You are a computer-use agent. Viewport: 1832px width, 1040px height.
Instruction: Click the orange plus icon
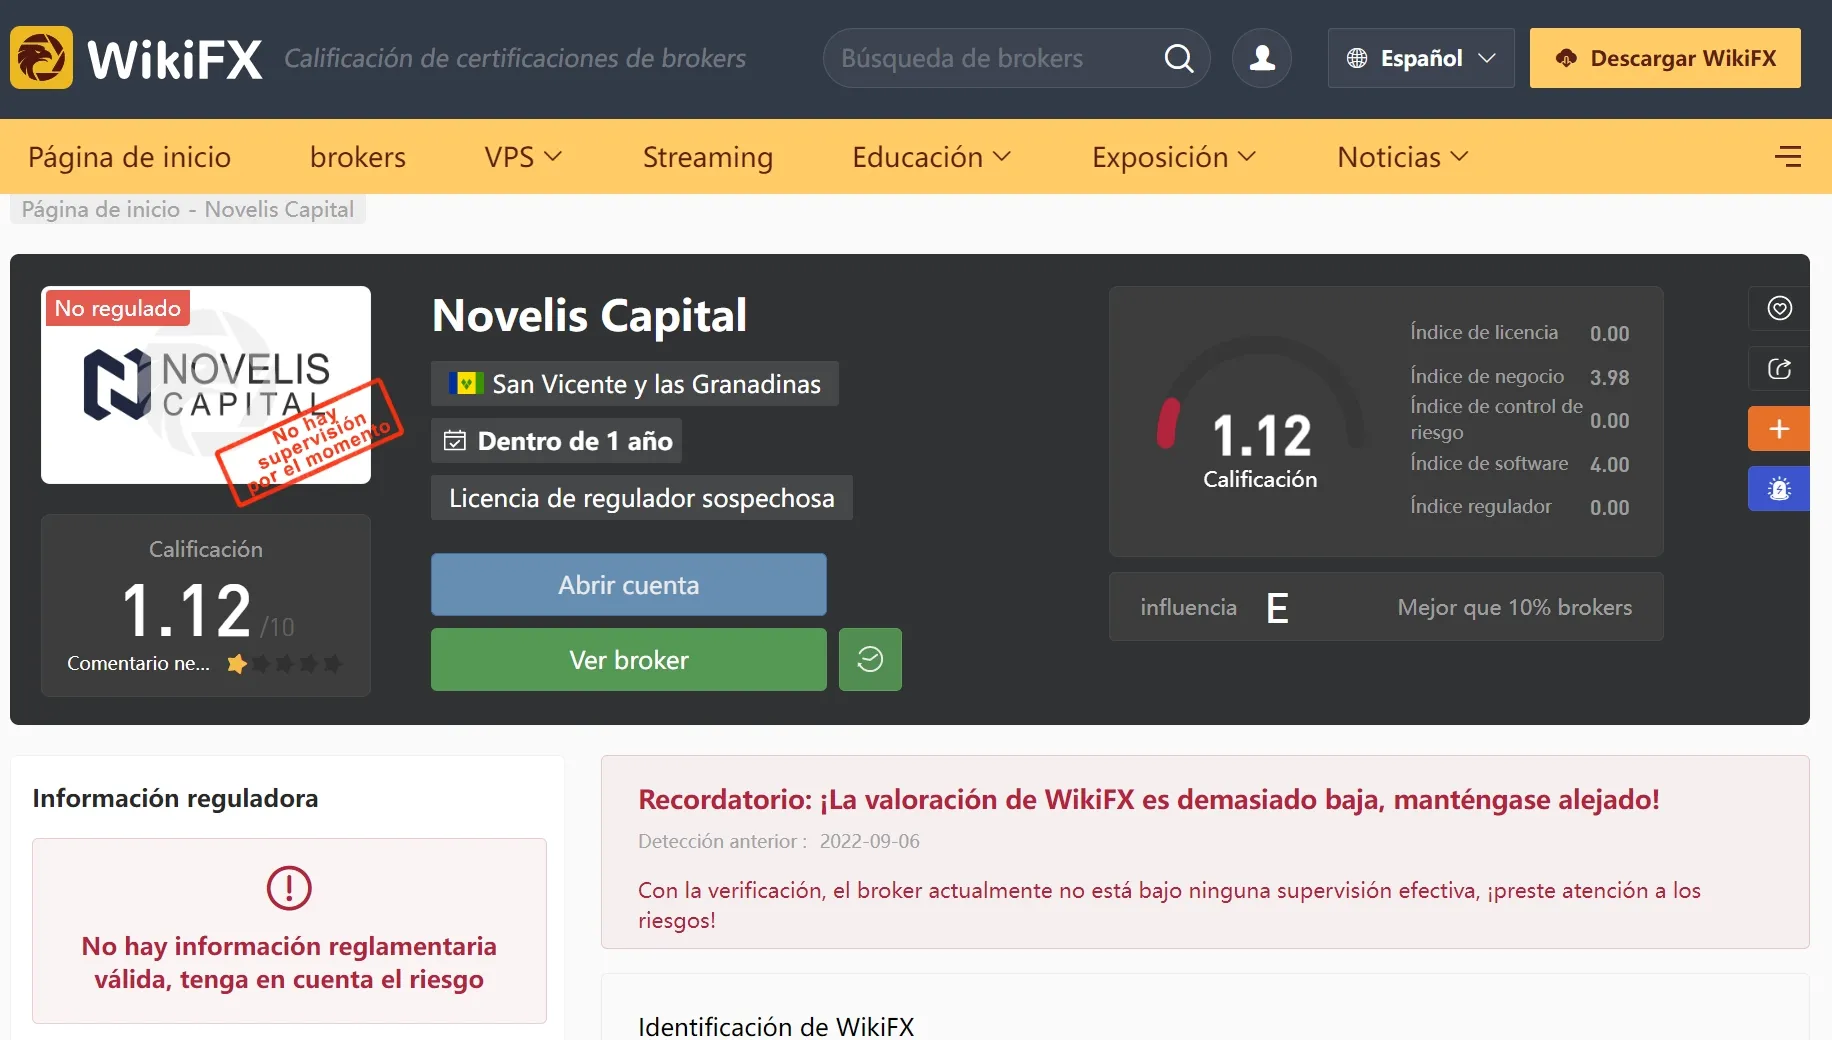[1779, 429]
